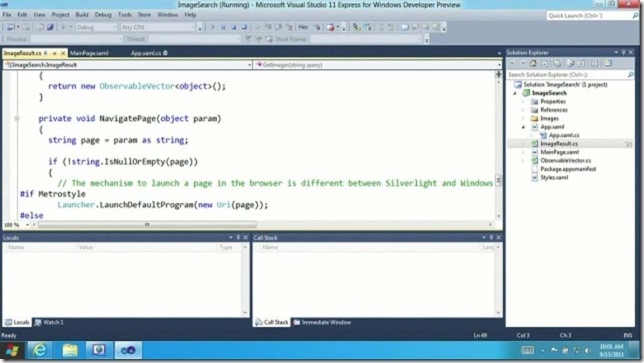The width and height of the screenshot is (644, 363).
Task: Open the Build menu
Action: (x=82, y=15)
